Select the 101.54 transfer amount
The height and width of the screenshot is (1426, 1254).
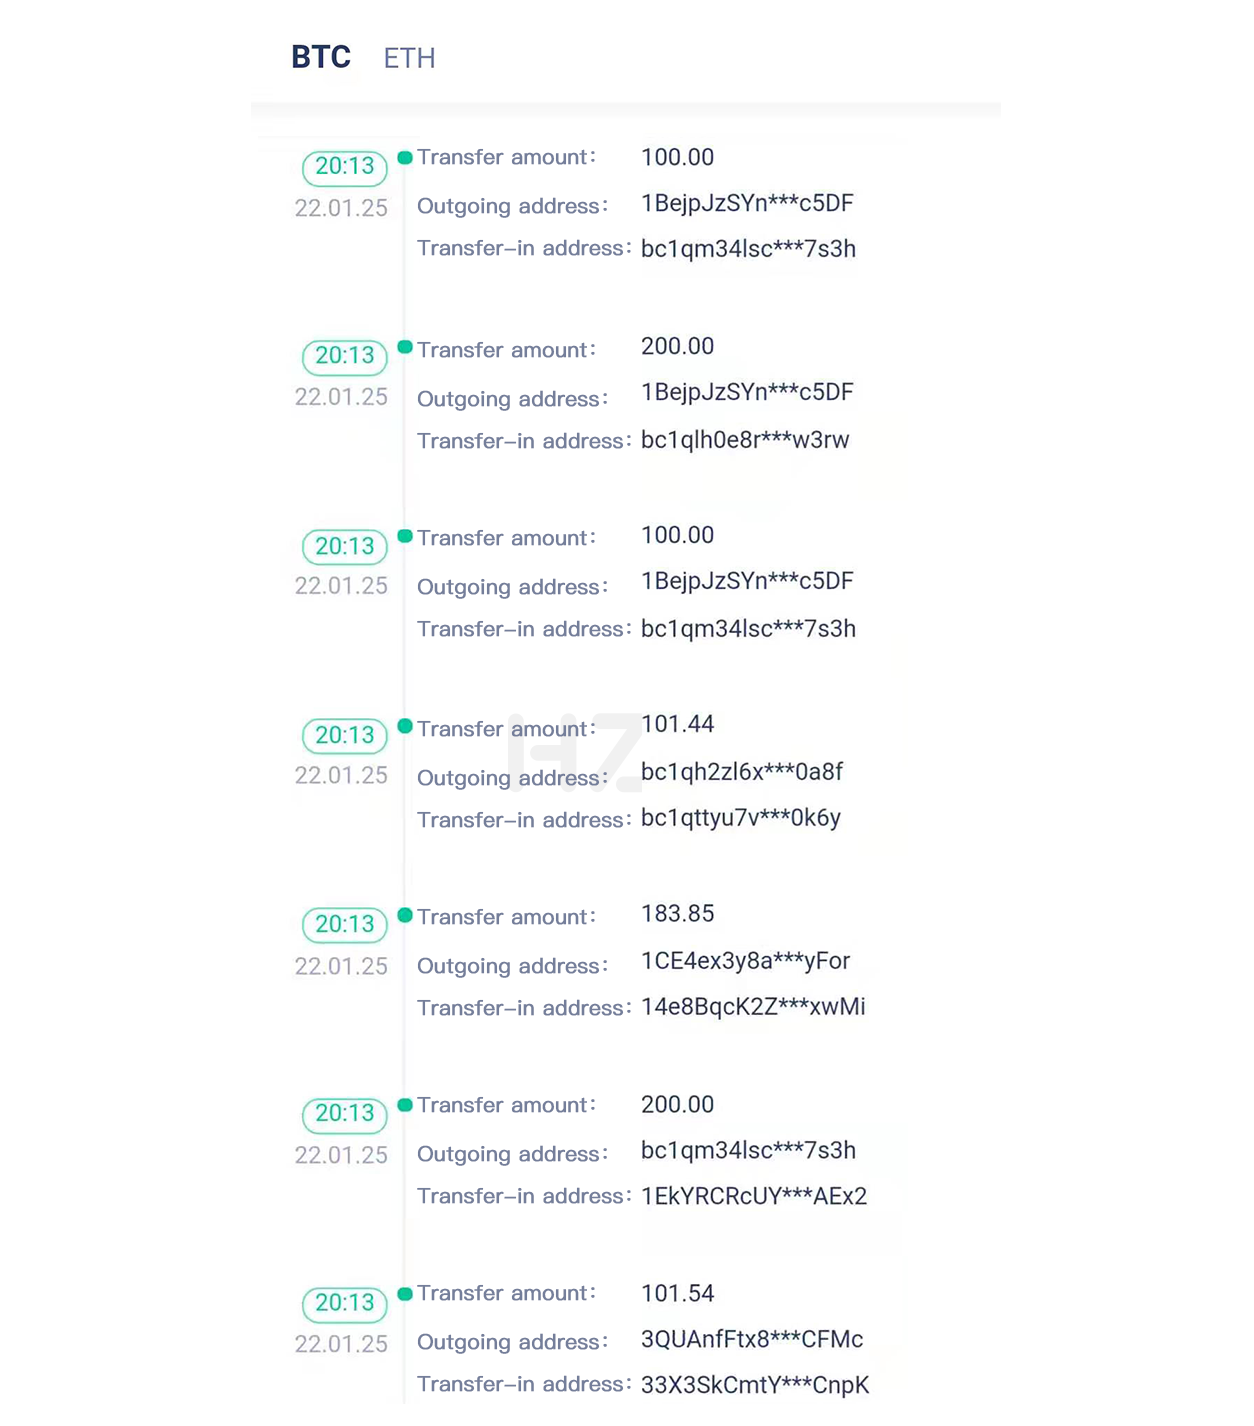677,1294
